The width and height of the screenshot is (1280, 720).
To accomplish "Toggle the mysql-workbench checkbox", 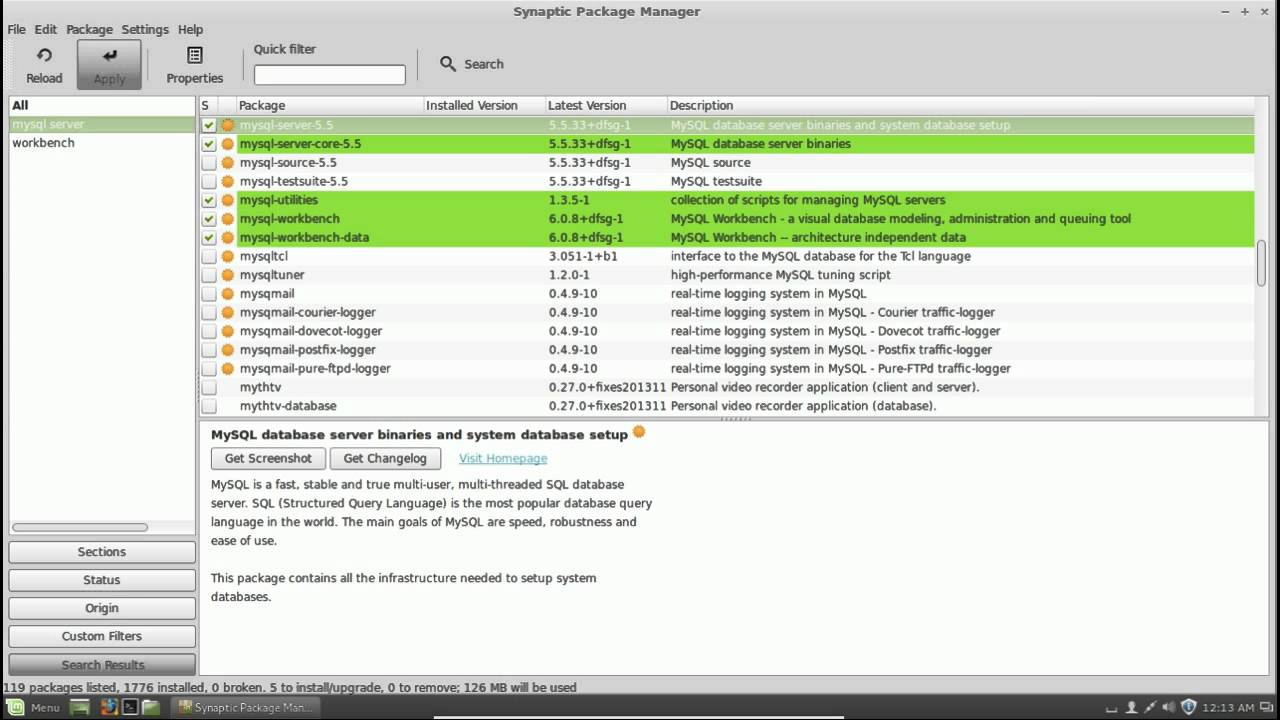I will 209,219.
